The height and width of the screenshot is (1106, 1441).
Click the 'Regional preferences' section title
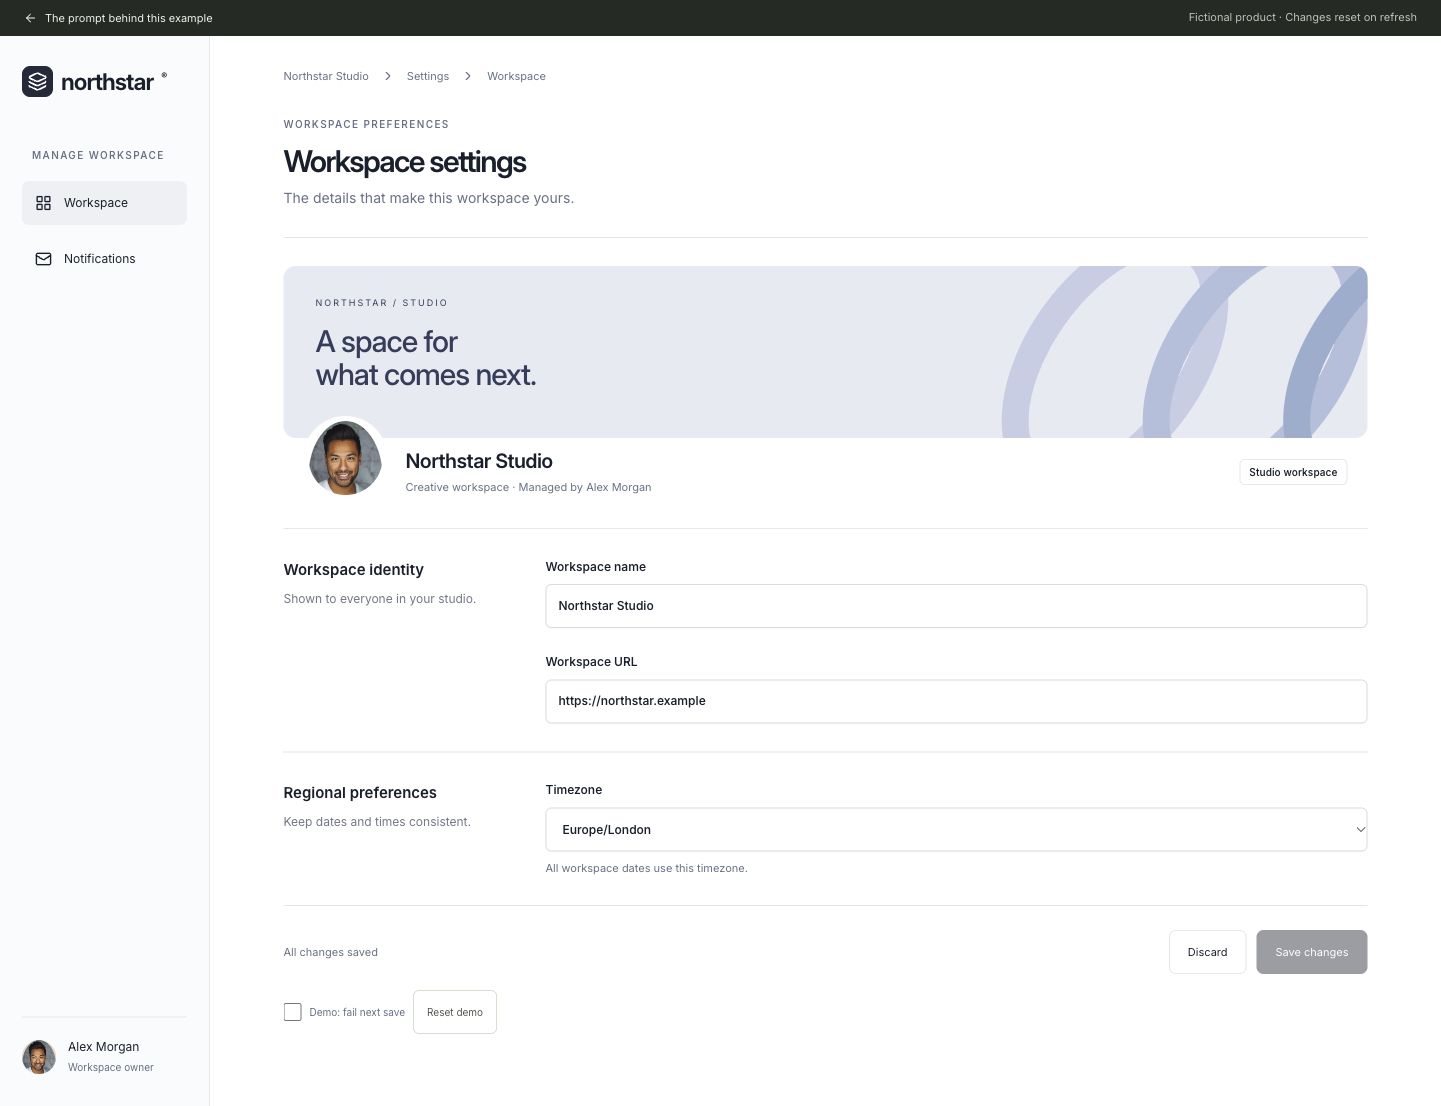tap(360, 793)
